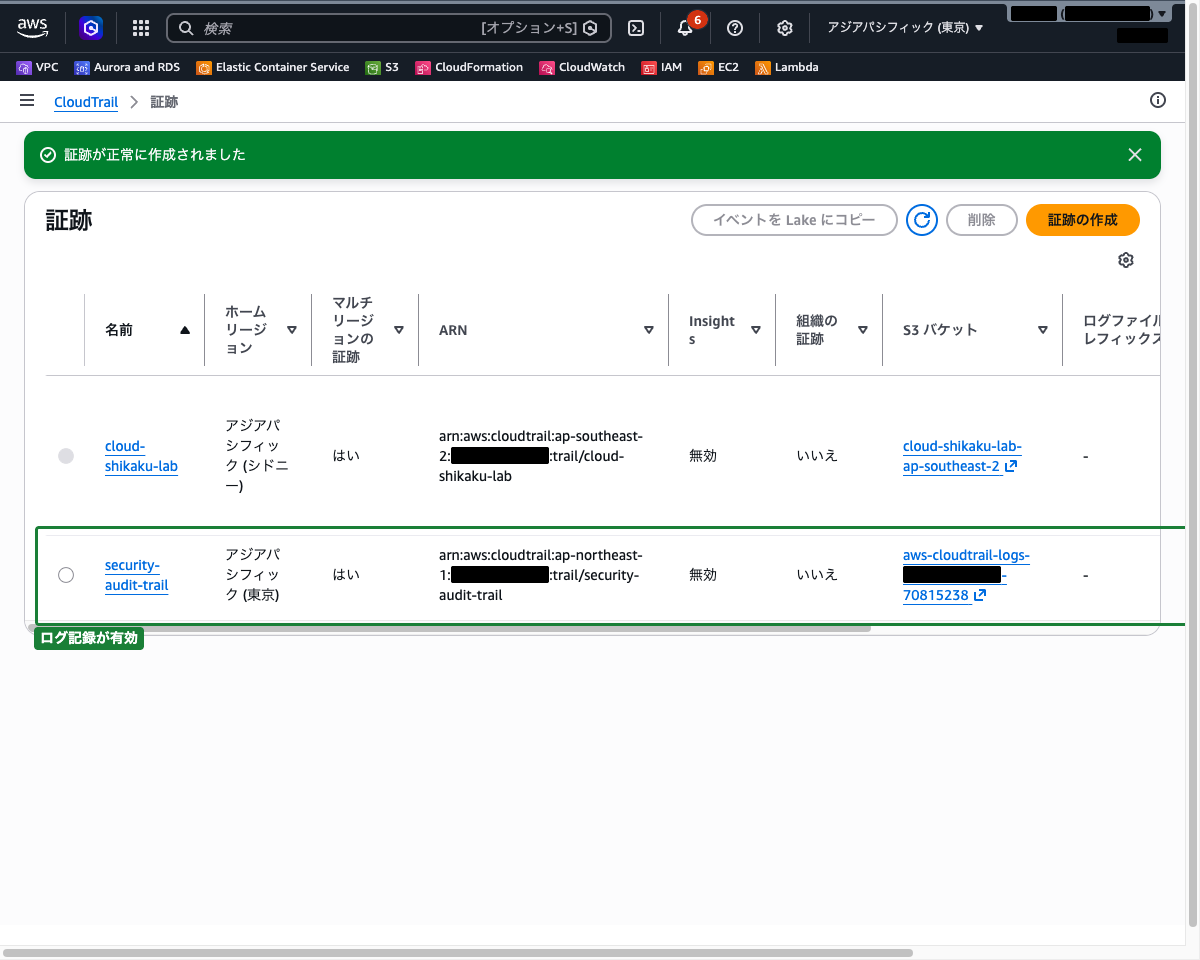Sort by 名前 column arrow
The width and height of the screenshot is (1200, 960).
coord(185,330)
